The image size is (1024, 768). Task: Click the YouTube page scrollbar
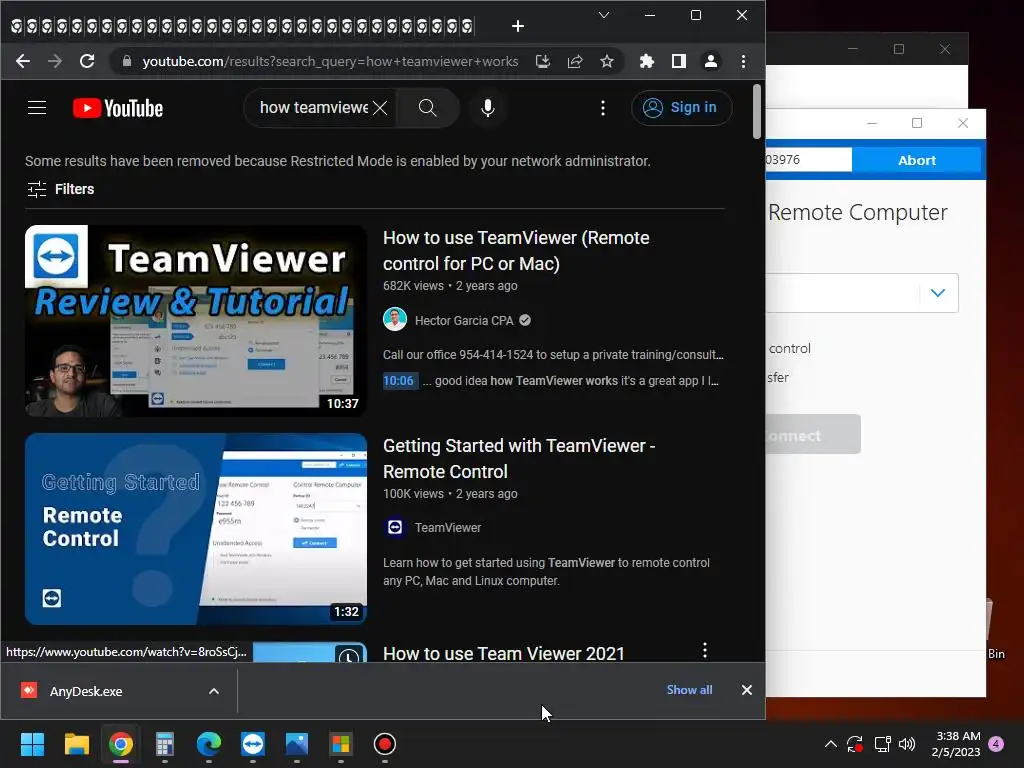[757, 111]
